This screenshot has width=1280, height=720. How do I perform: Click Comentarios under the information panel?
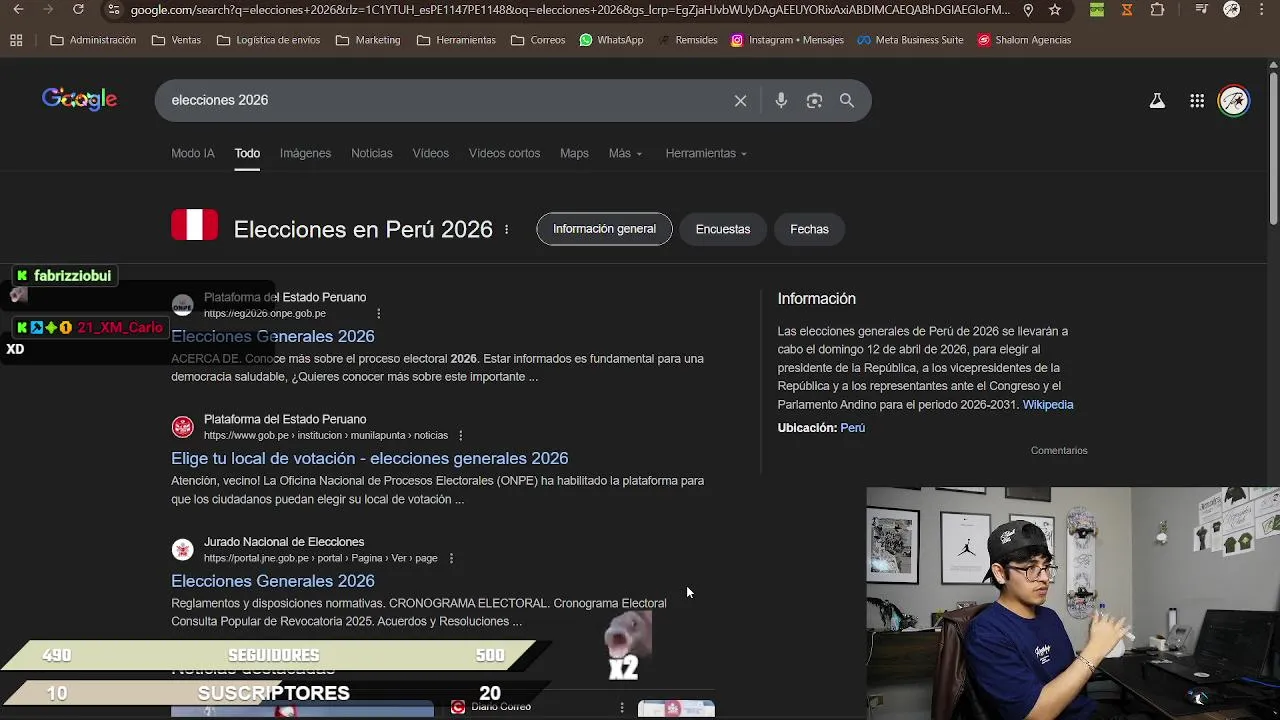[x=1059, y=450]
